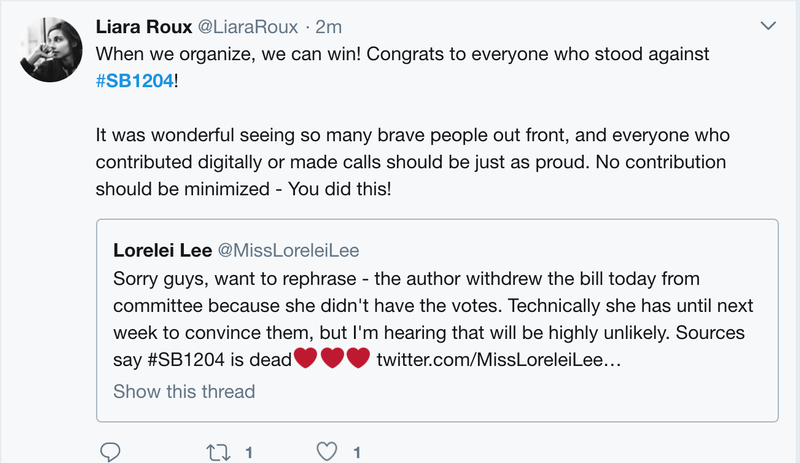Open the twitter.com/MissLoreleiLee link
Viewport: 800px width, 463px height.
click(x=499, y=358)
